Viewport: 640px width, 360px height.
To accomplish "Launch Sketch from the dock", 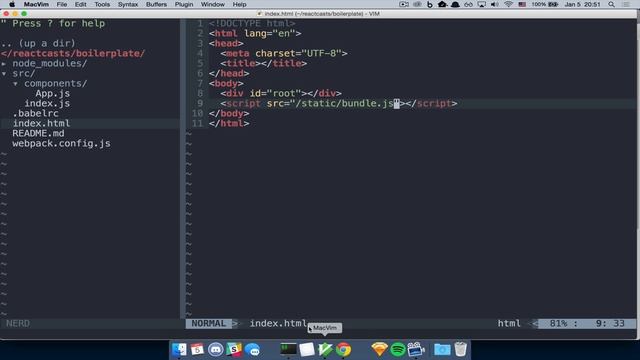I will tap(379, 350).
